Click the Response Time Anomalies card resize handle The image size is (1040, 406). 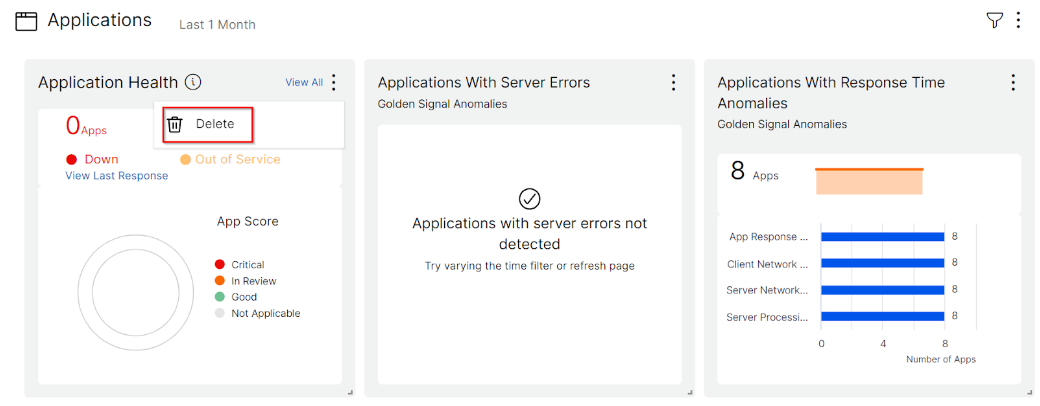tap(1029, 393)
